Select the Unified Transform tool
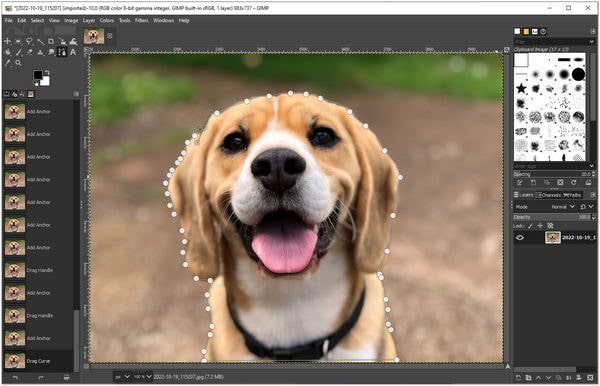 (62, 41)
